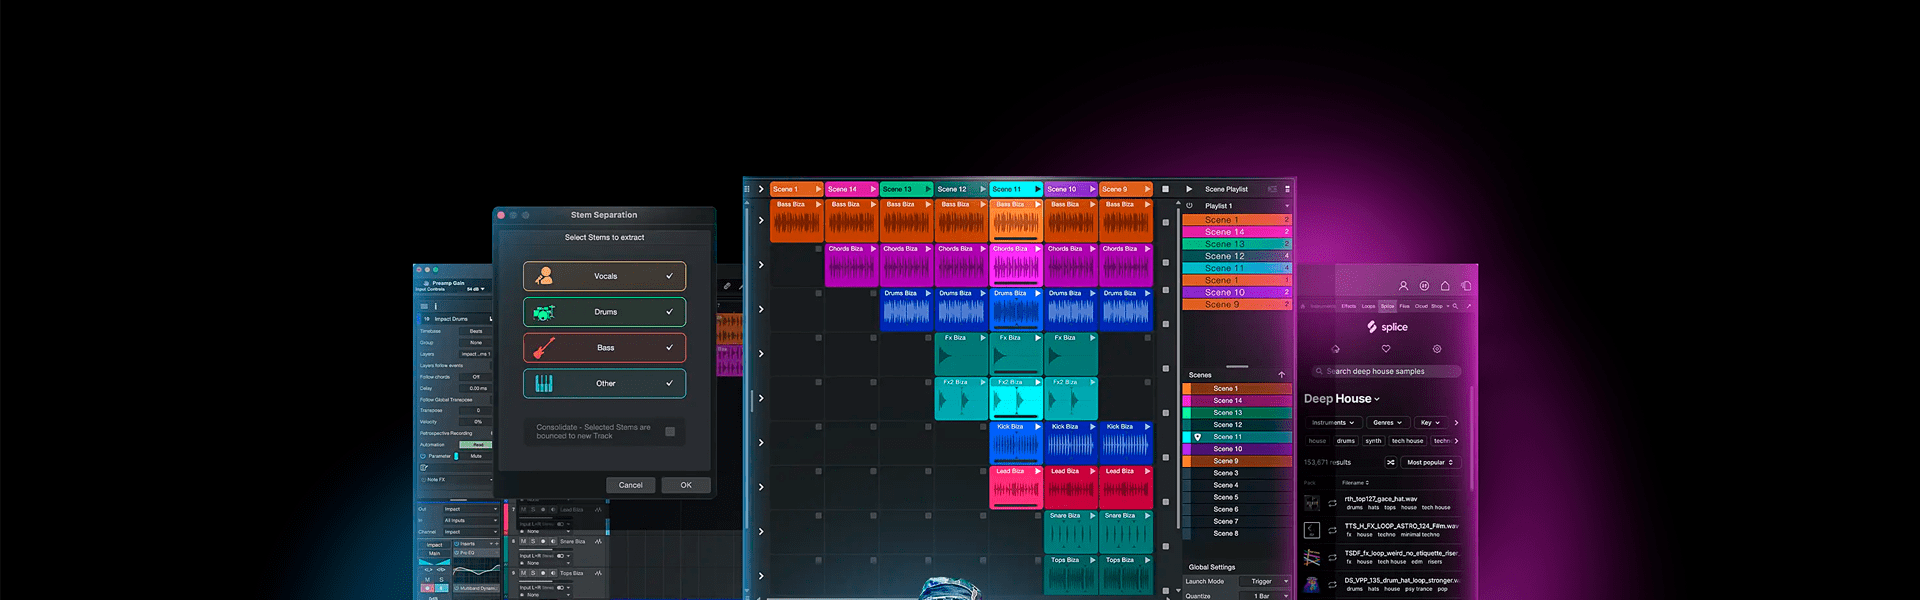The height and width of the screenshot is (600, 1920).
Task: Play the Kick Biza clip in Scene 11
Action: [x=1038, y=427]
